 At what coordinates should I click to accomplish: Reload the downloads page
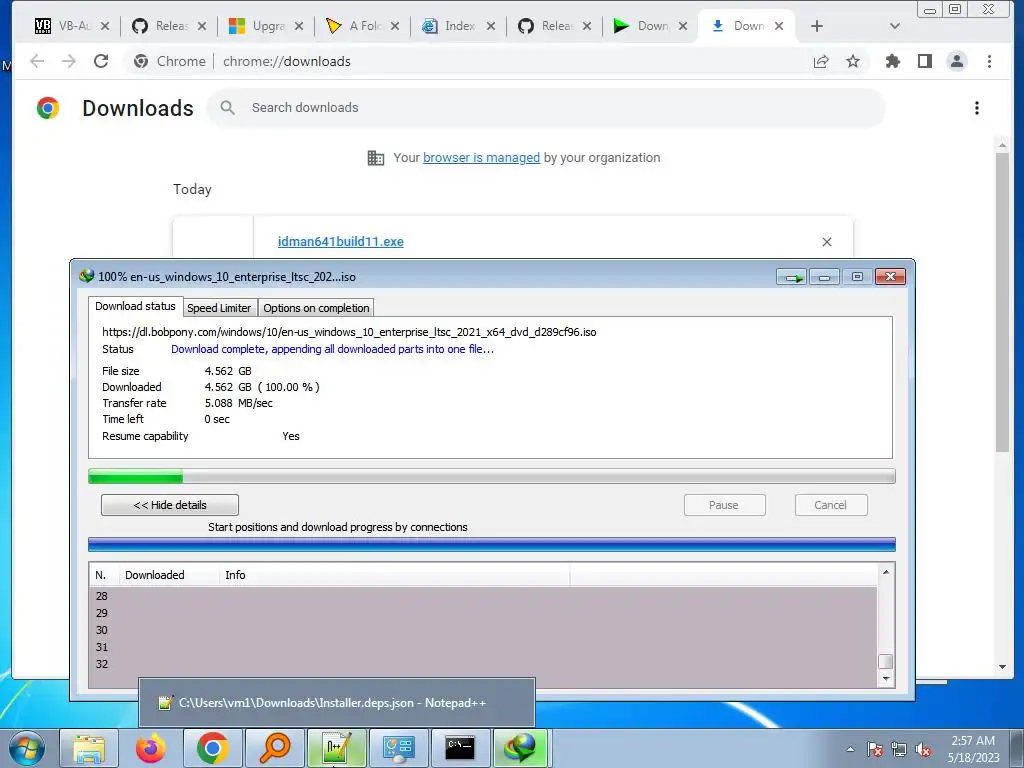pos(101,61)
